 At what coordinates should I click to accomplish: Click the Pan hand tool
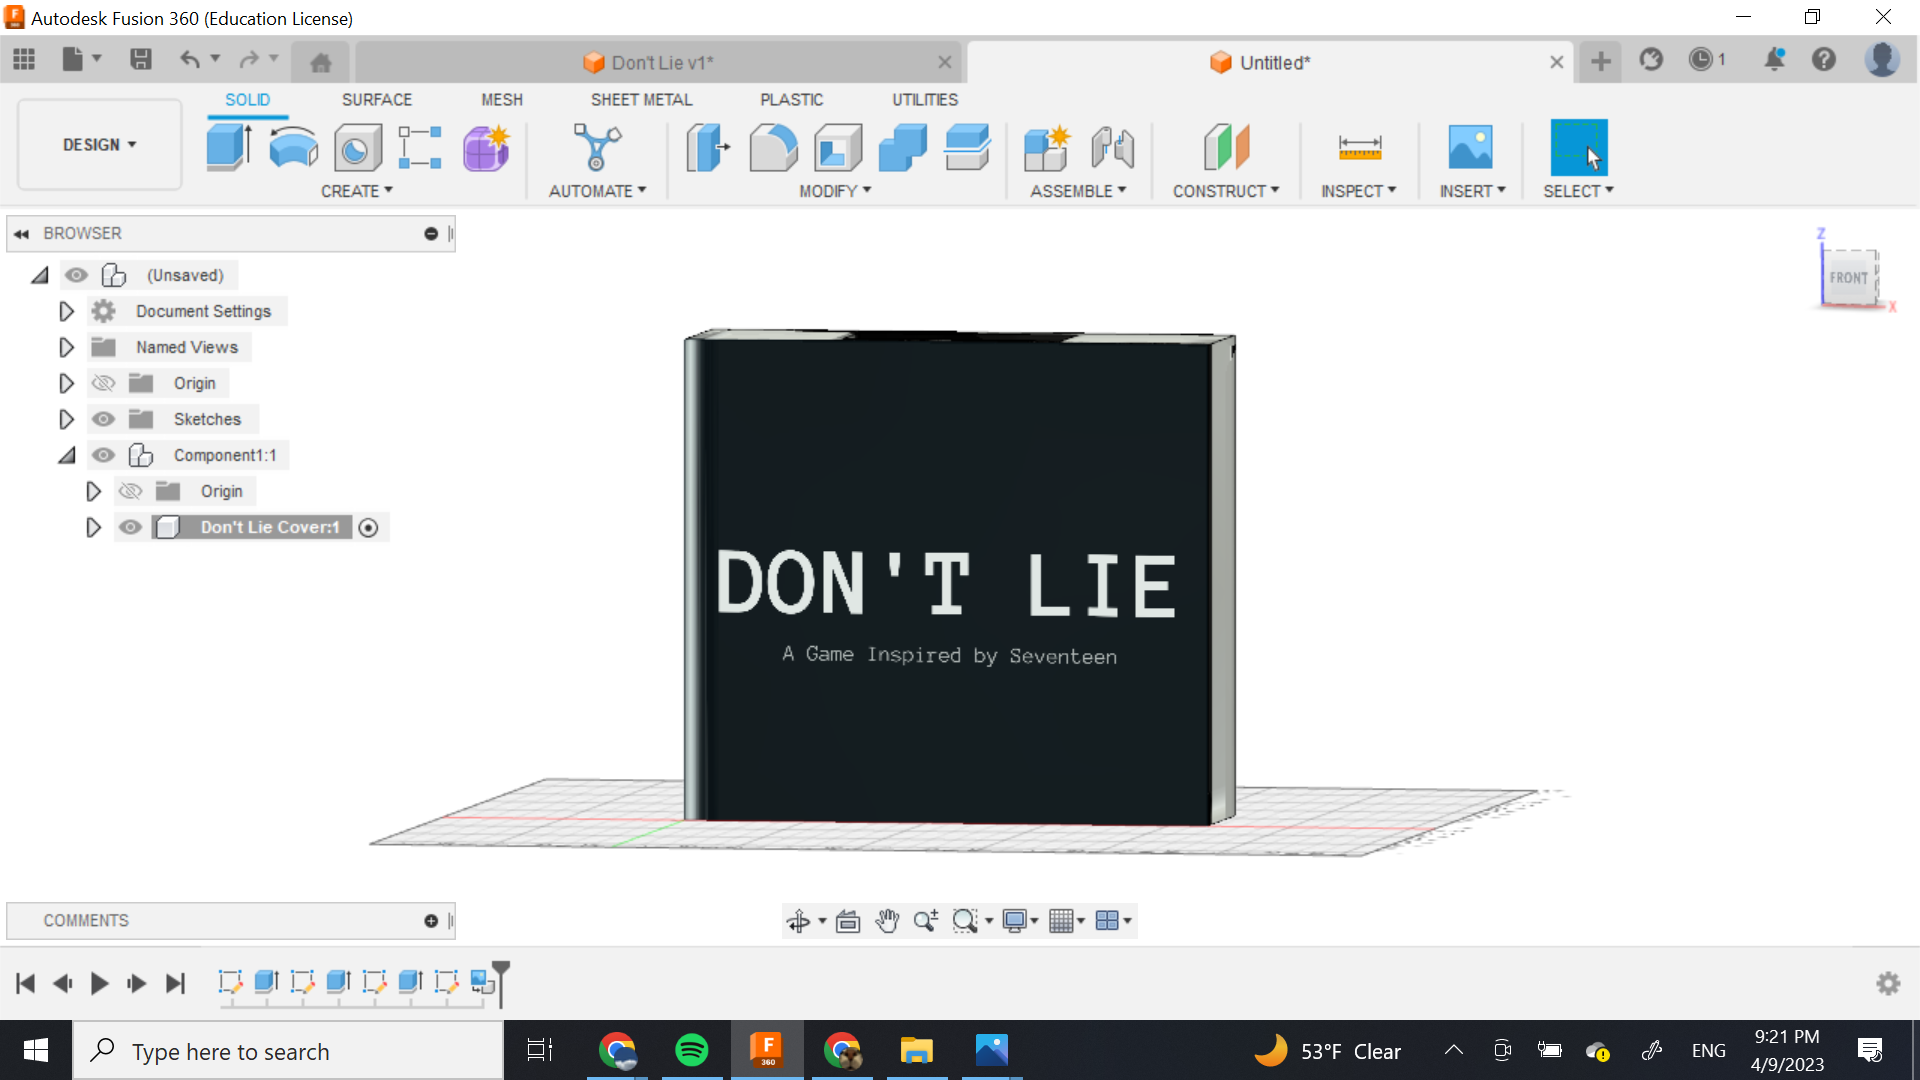click(887, 921)
